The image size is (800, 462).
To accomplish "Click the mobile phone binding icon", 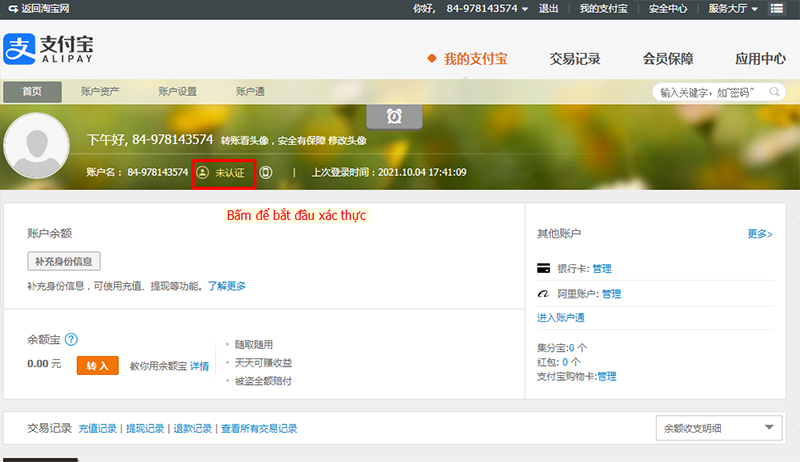I will (x=265, y=172).
